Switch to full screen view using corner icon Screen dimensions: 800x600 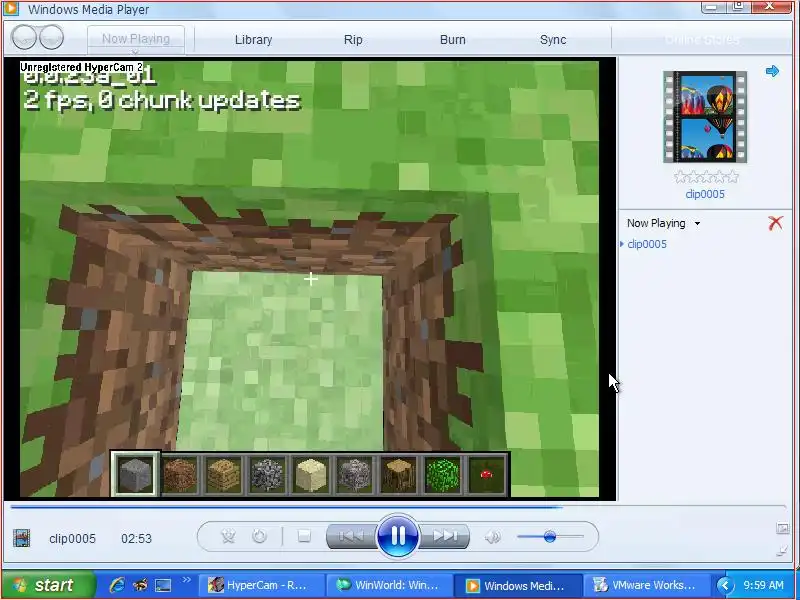click(x=782, y=528)
